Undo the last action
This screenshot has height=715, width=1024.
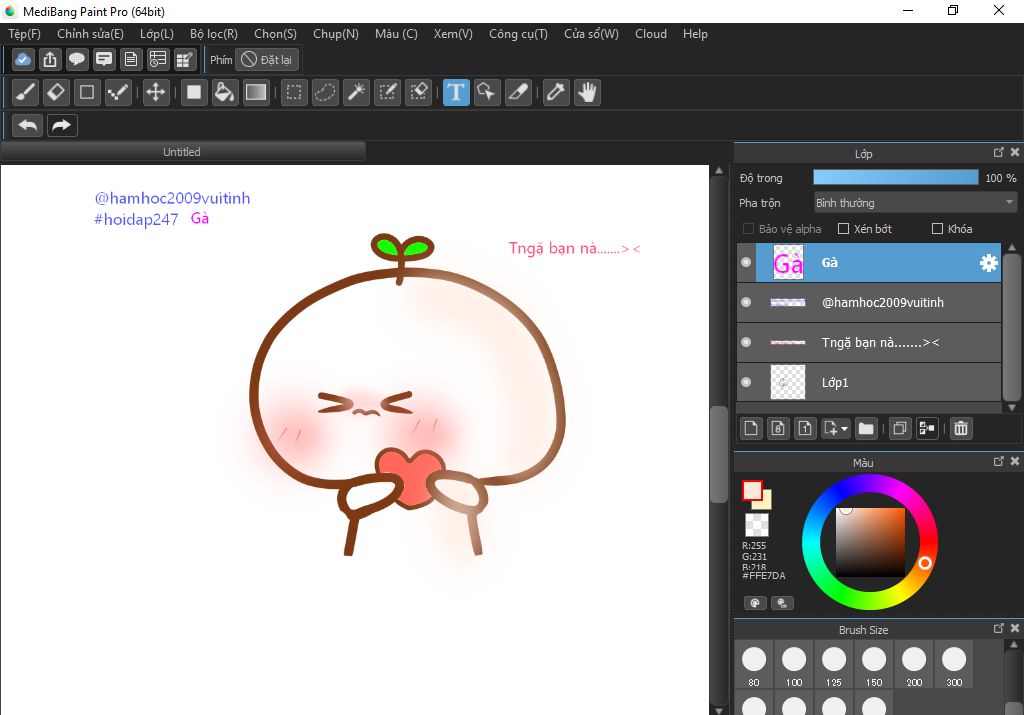click(27, 125)
